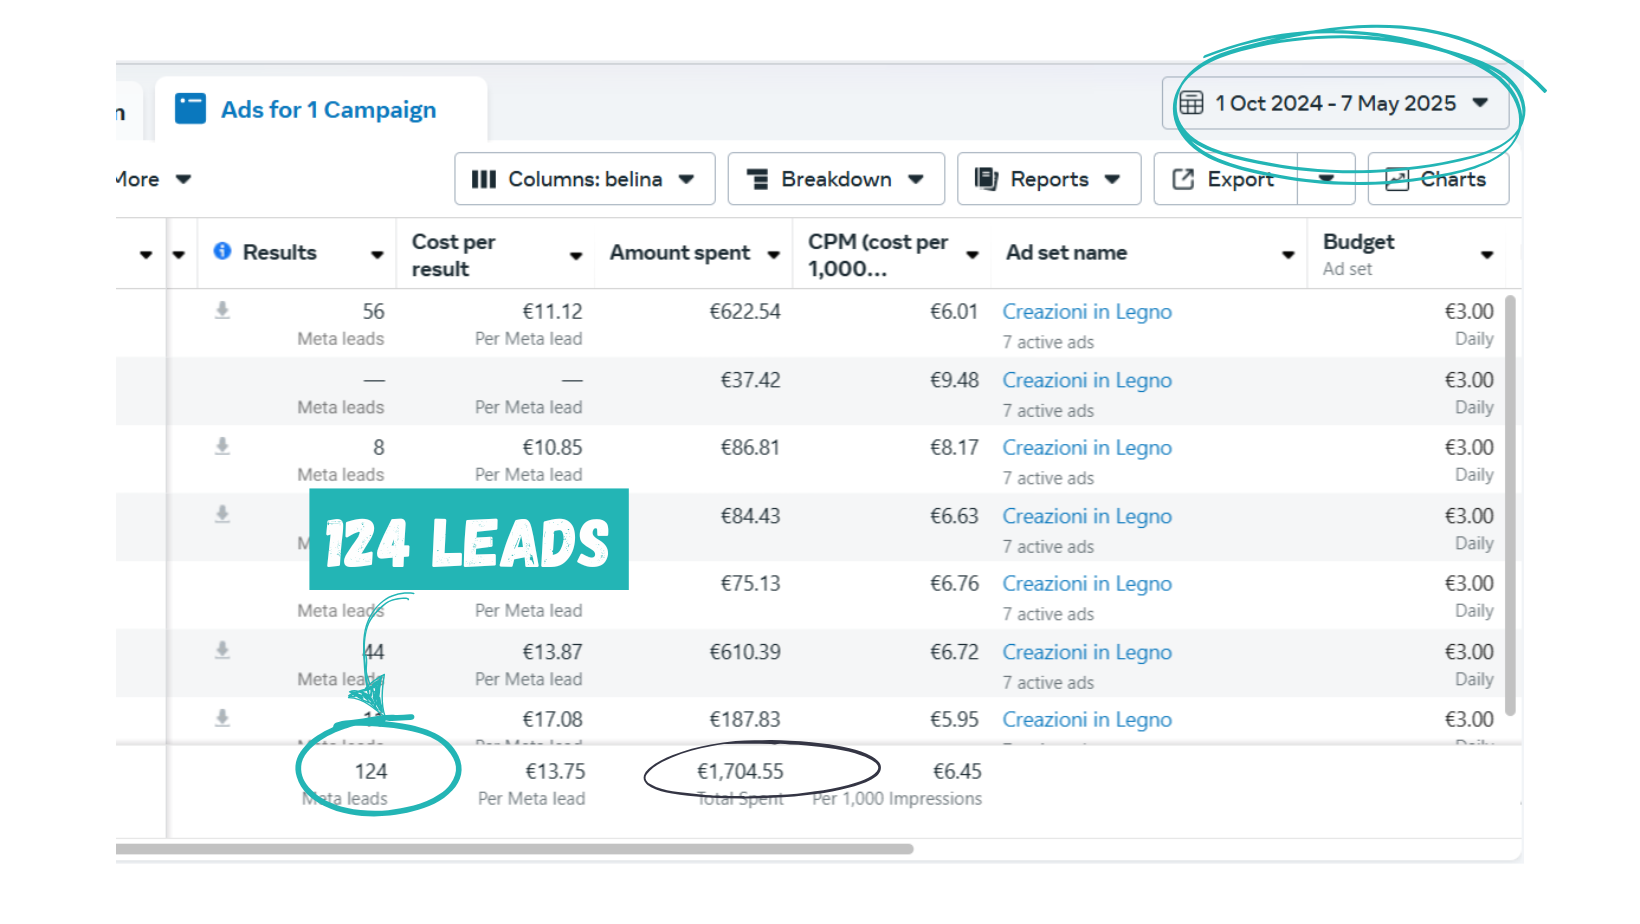Click the horizontal scrollbar below the table
This screenshot has height=924, width=1640.
tap(514, 849)
